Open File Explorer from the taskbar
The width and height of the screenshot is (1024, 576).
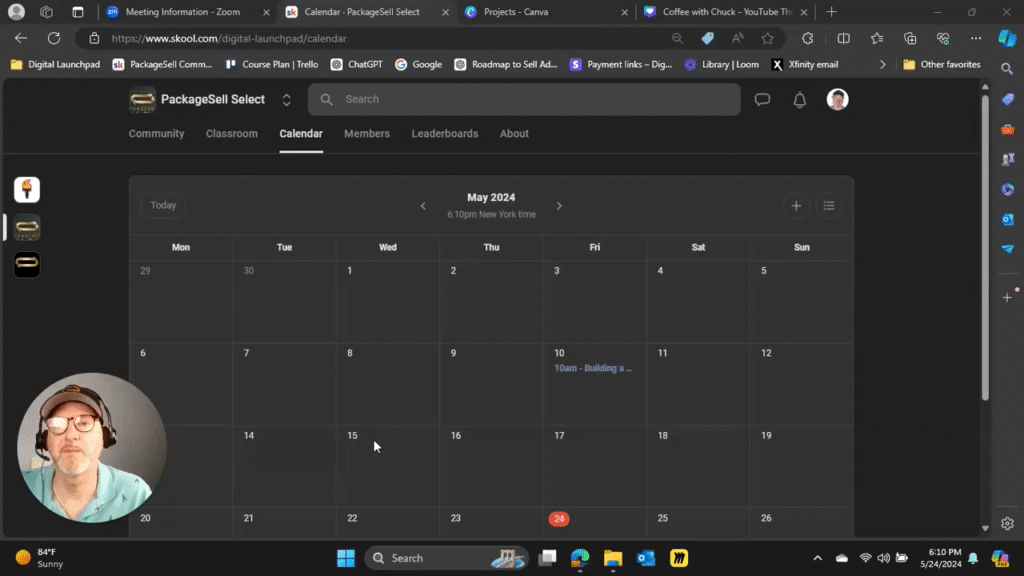(614, 558)
